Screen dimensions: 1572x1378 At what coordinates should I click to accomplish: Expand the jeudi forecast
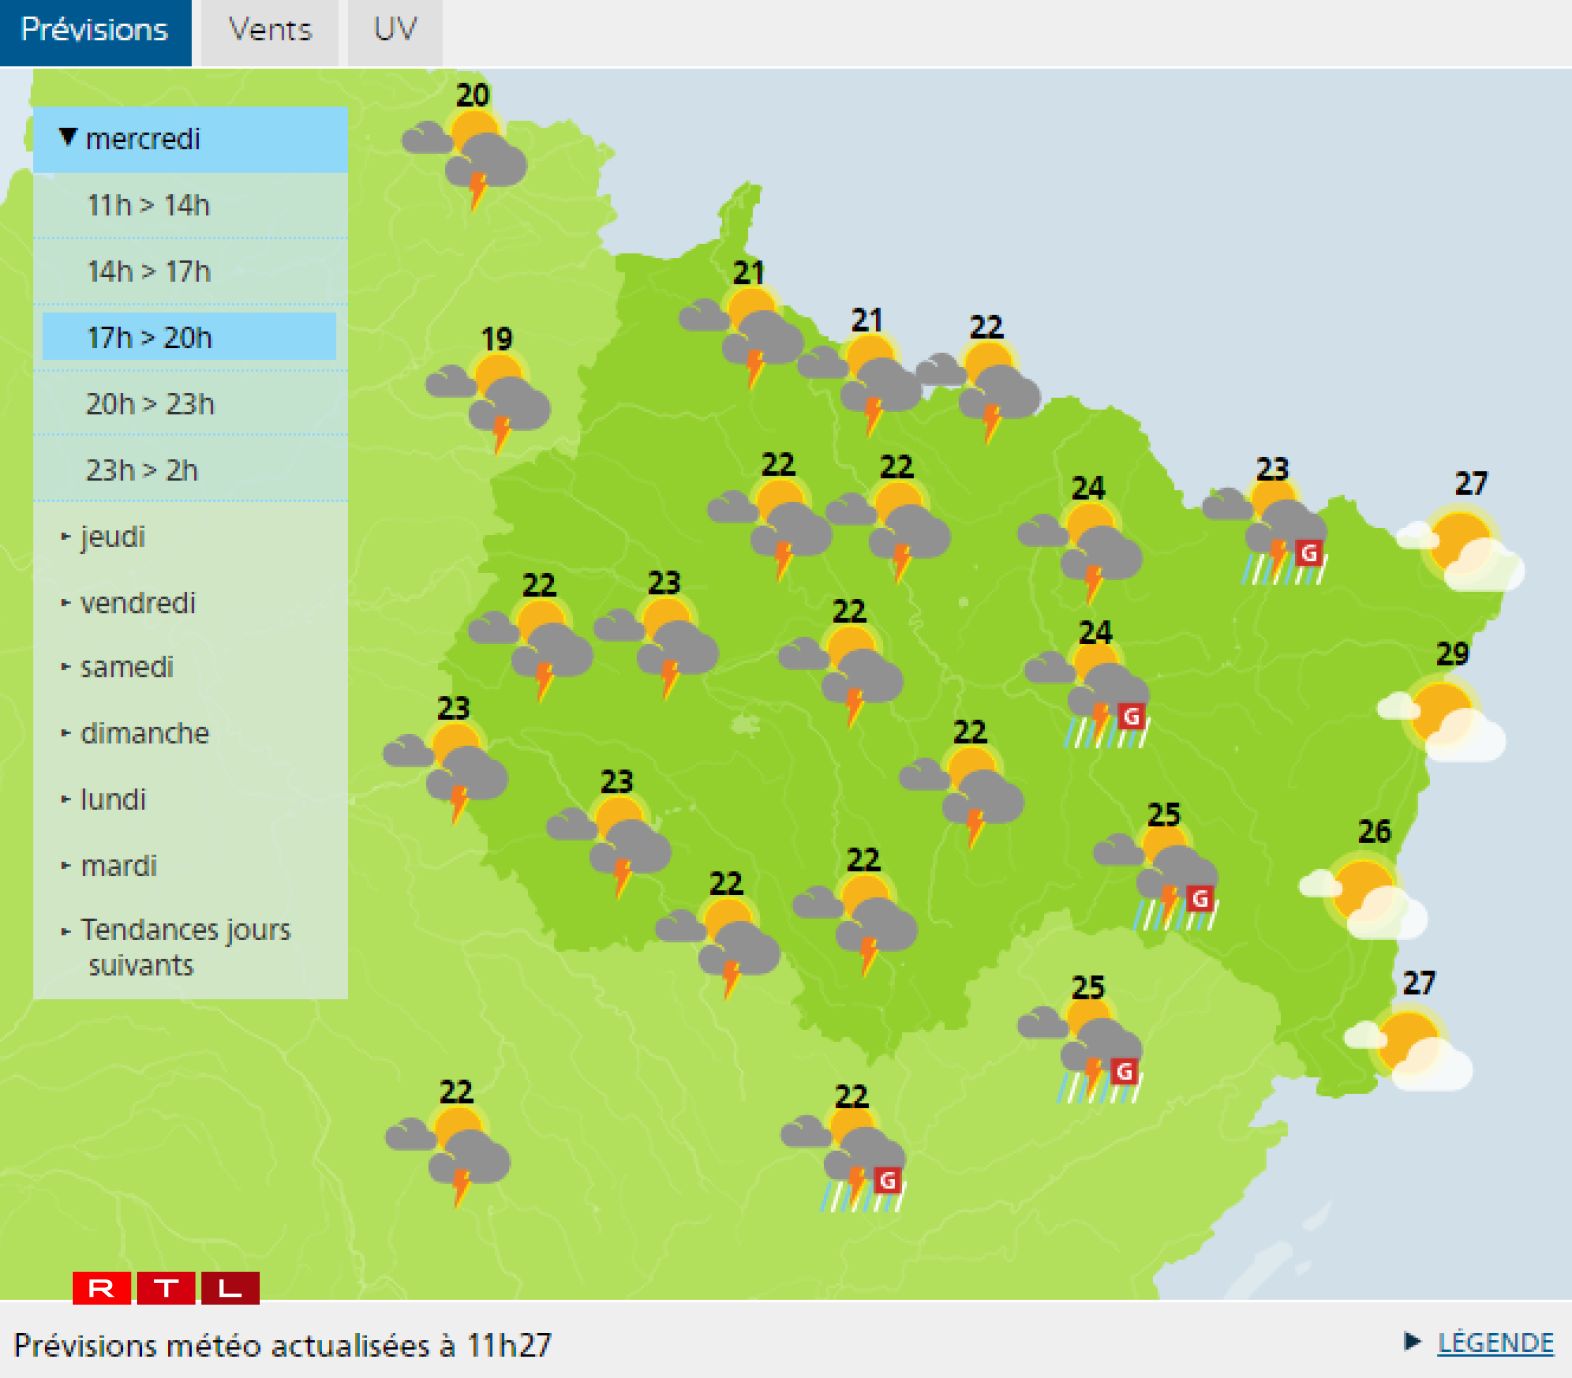tap(112, 537)
